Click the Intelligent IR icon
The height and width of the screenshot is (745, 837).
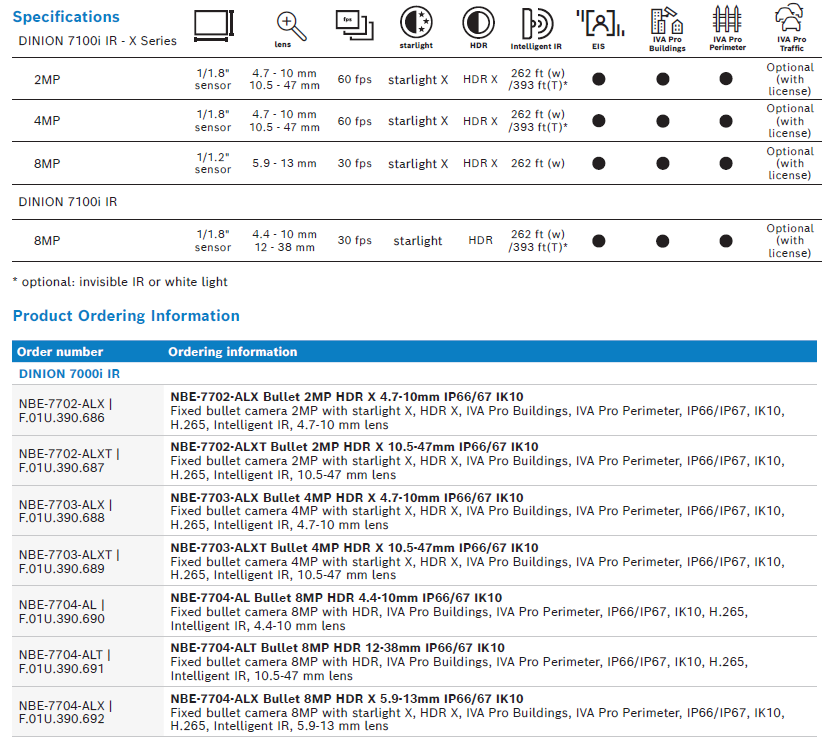click(x=538, y=23)
